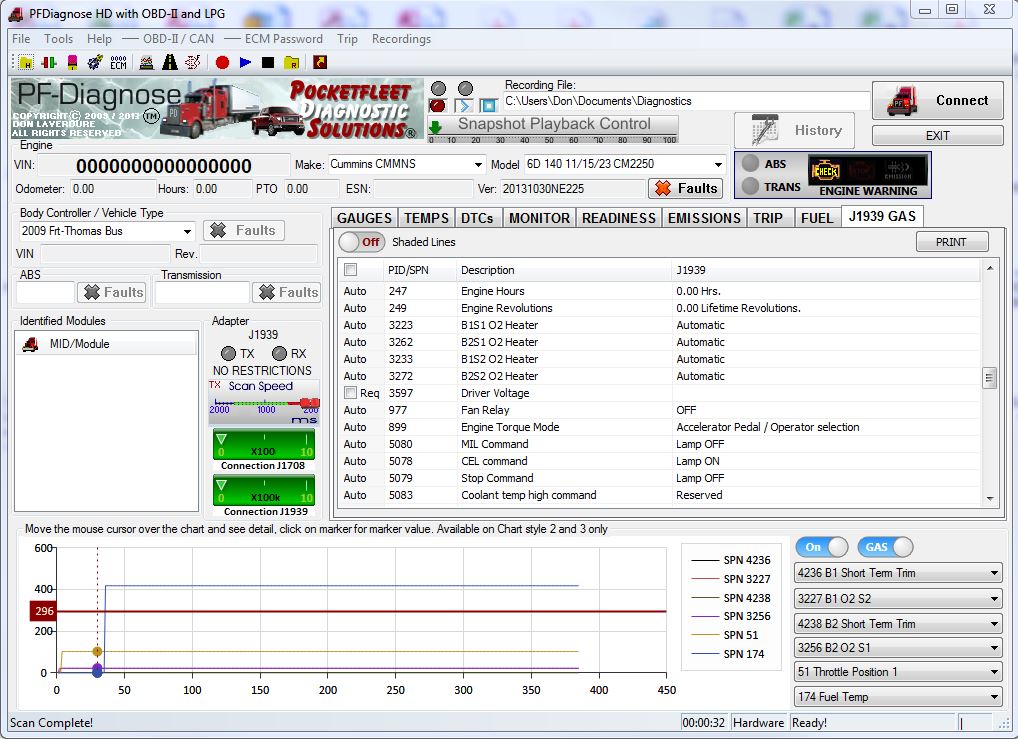1018x739 pixels.
Task: Open the Tools menu
Action: tap(58, 39)
